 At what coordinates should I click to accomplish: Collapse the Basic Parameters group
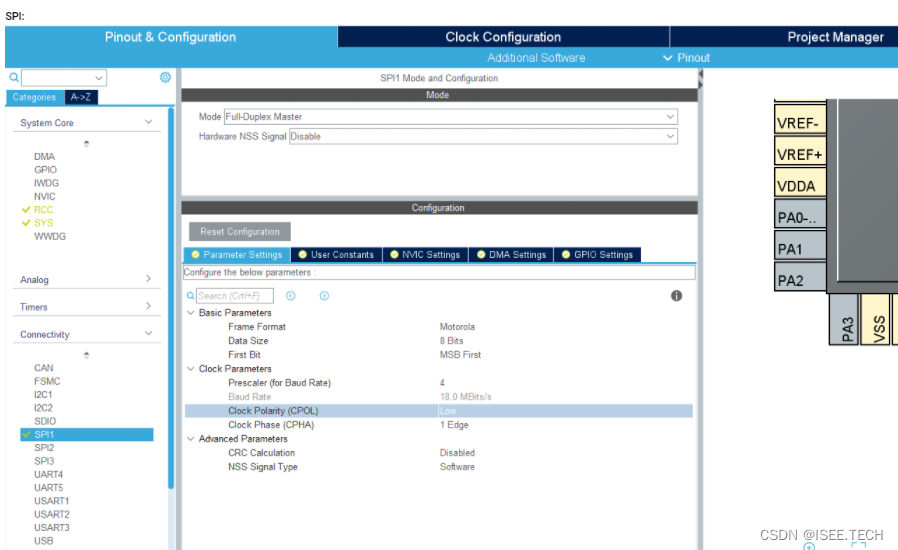[x=191, y=313]
